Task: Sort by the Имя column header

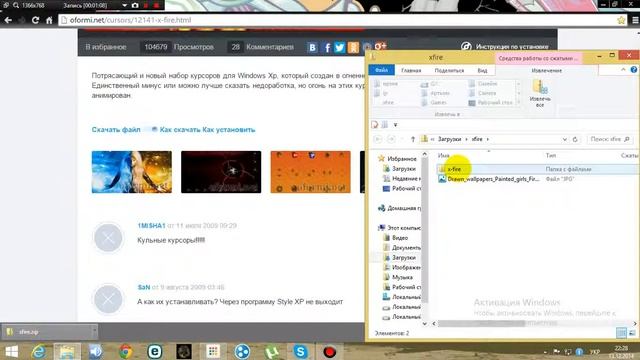Action: click(x=443, y=156)
